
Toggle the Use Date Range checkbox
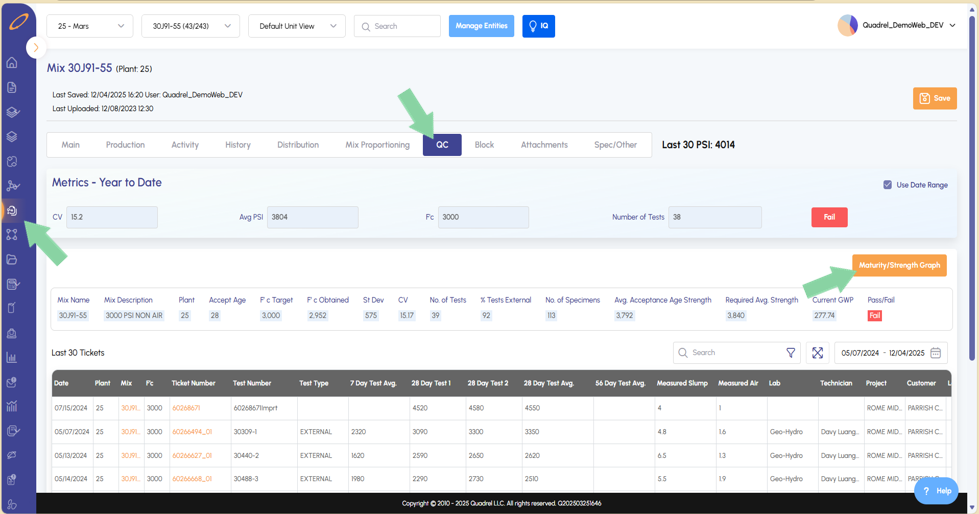887,185
